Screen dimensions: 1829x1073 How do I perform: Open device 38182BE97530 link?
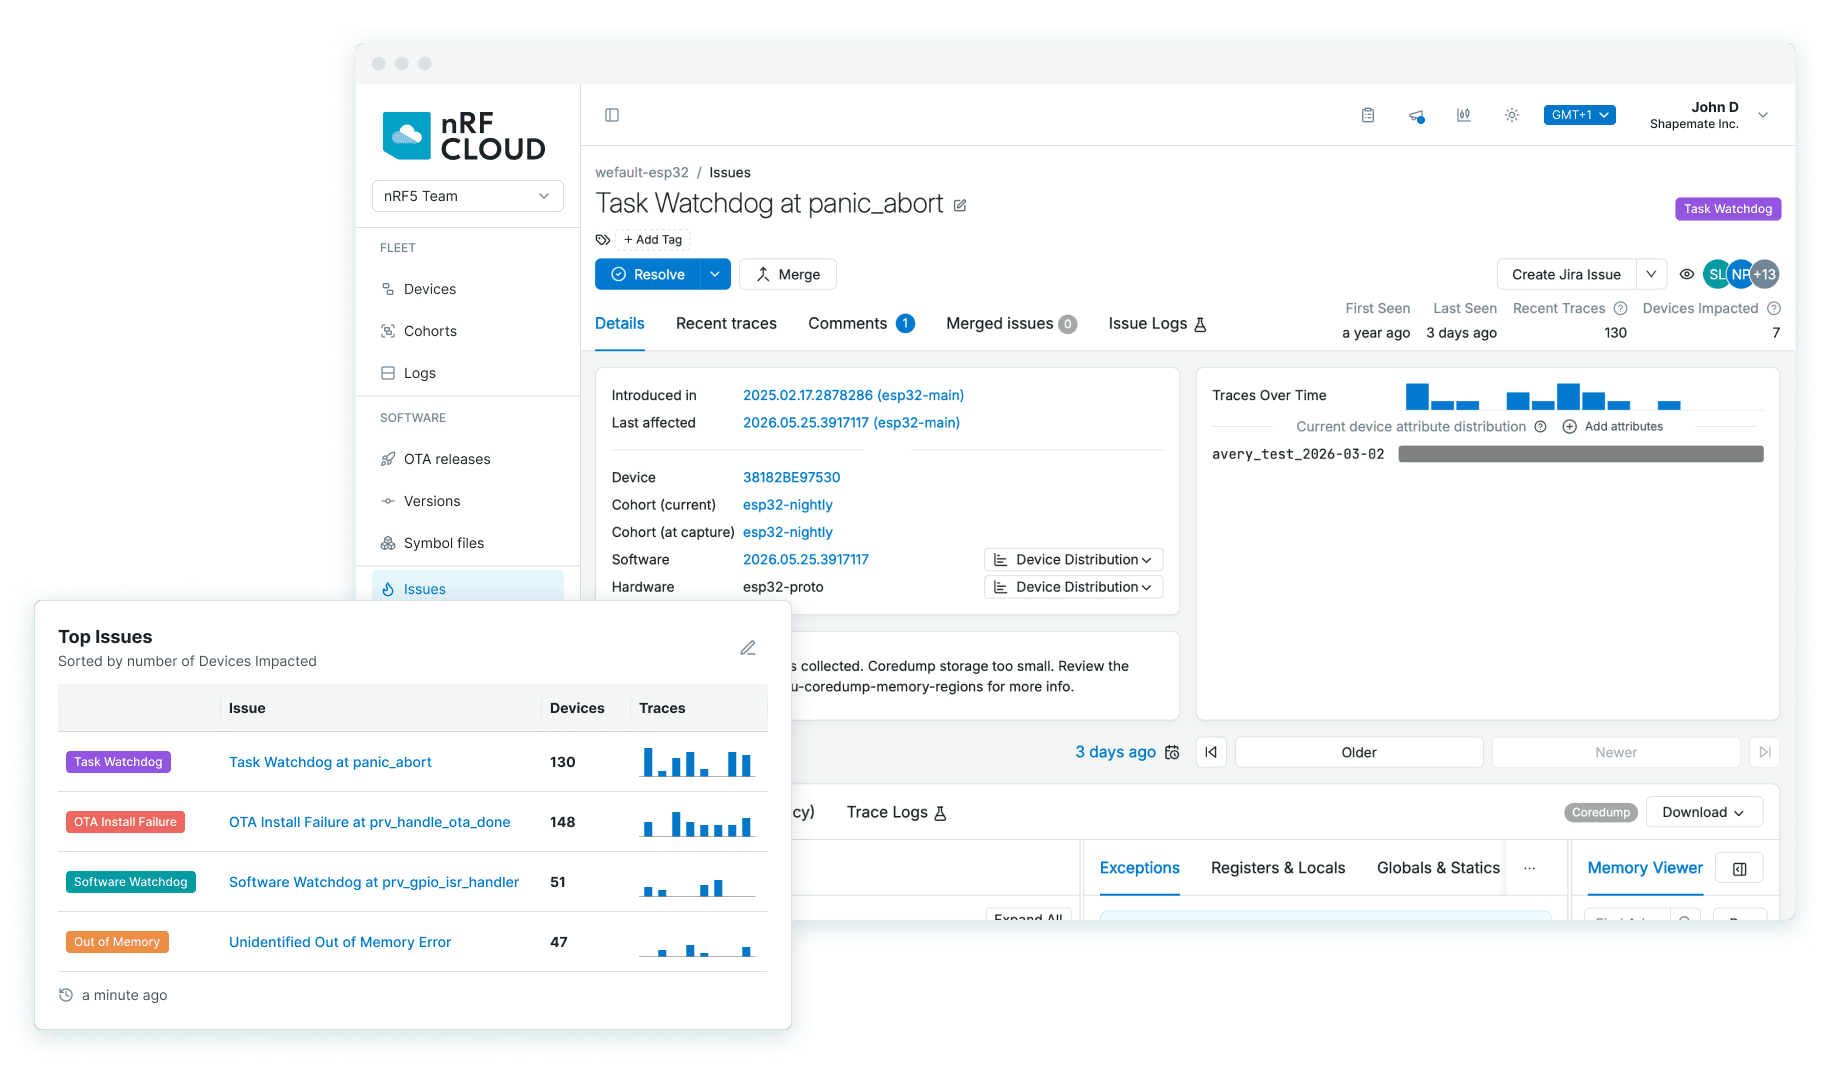click(x=791, y=478)
